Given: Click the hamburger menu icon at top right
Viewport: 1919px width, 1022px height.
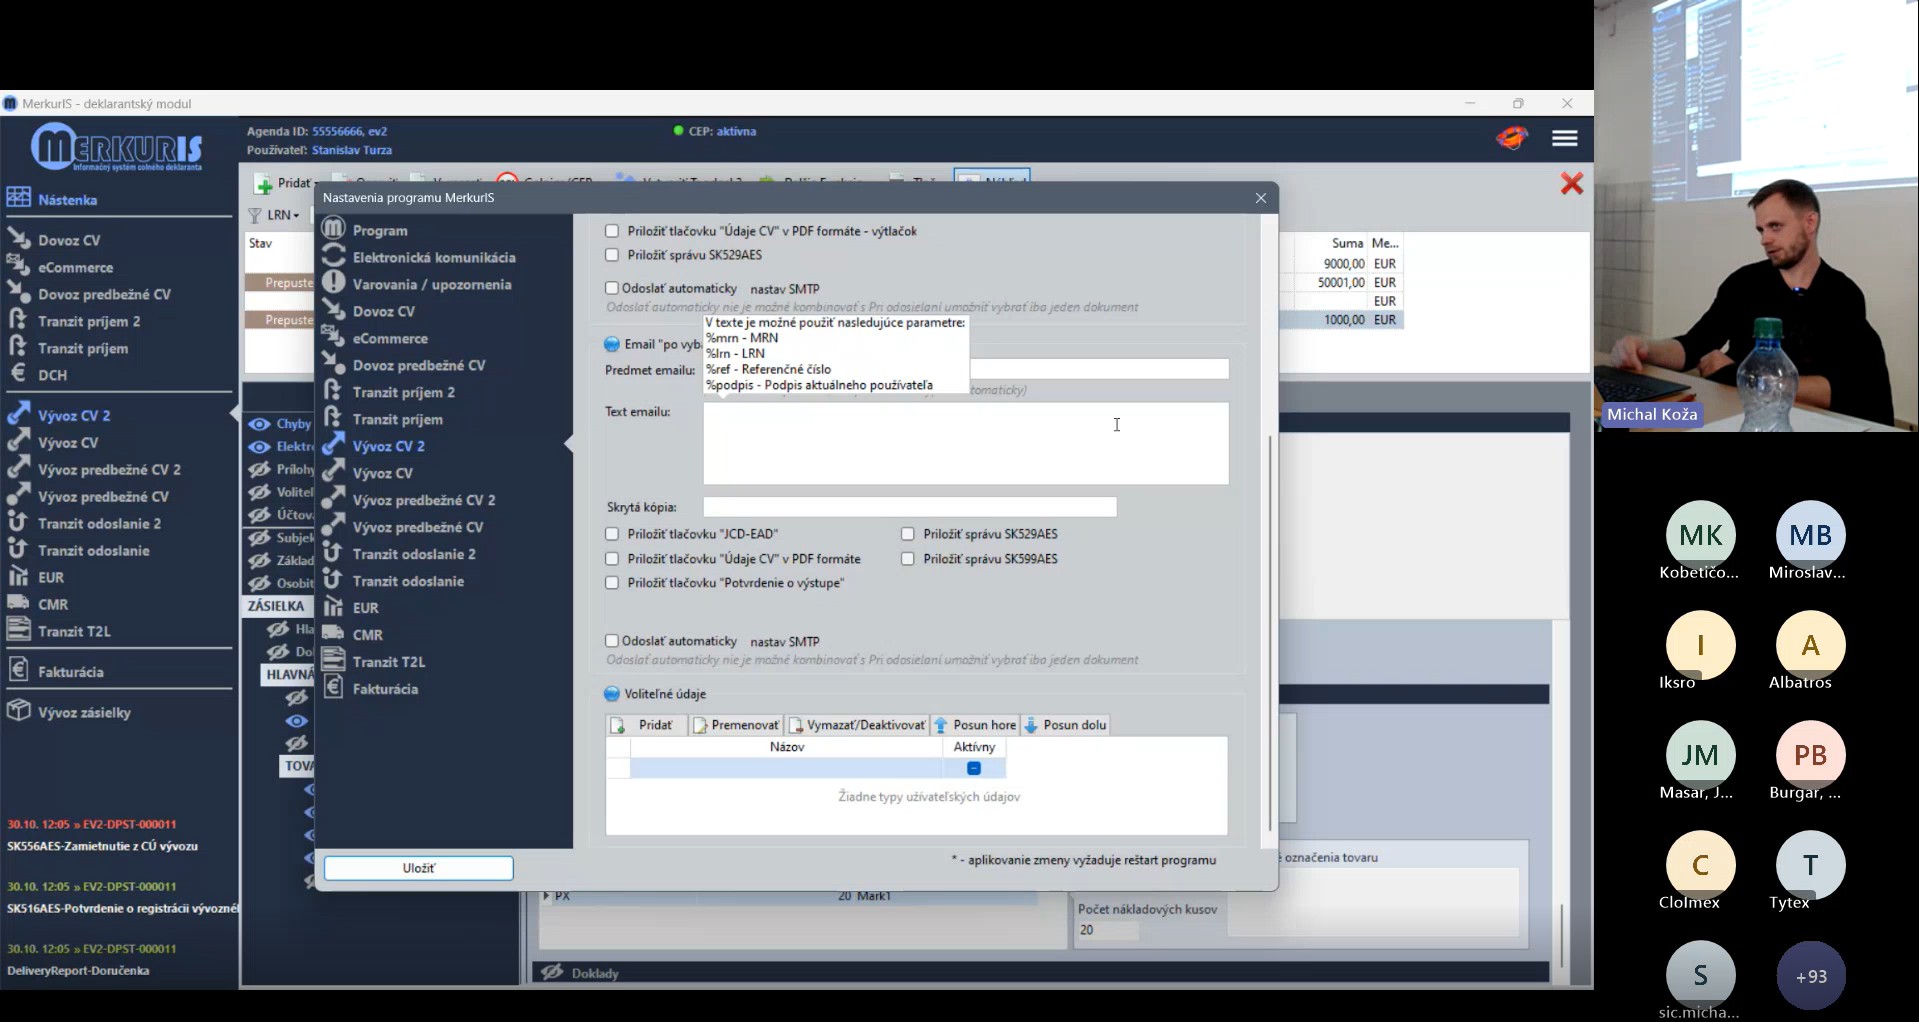Looking at the screenshot, I should click(1564, 138).
